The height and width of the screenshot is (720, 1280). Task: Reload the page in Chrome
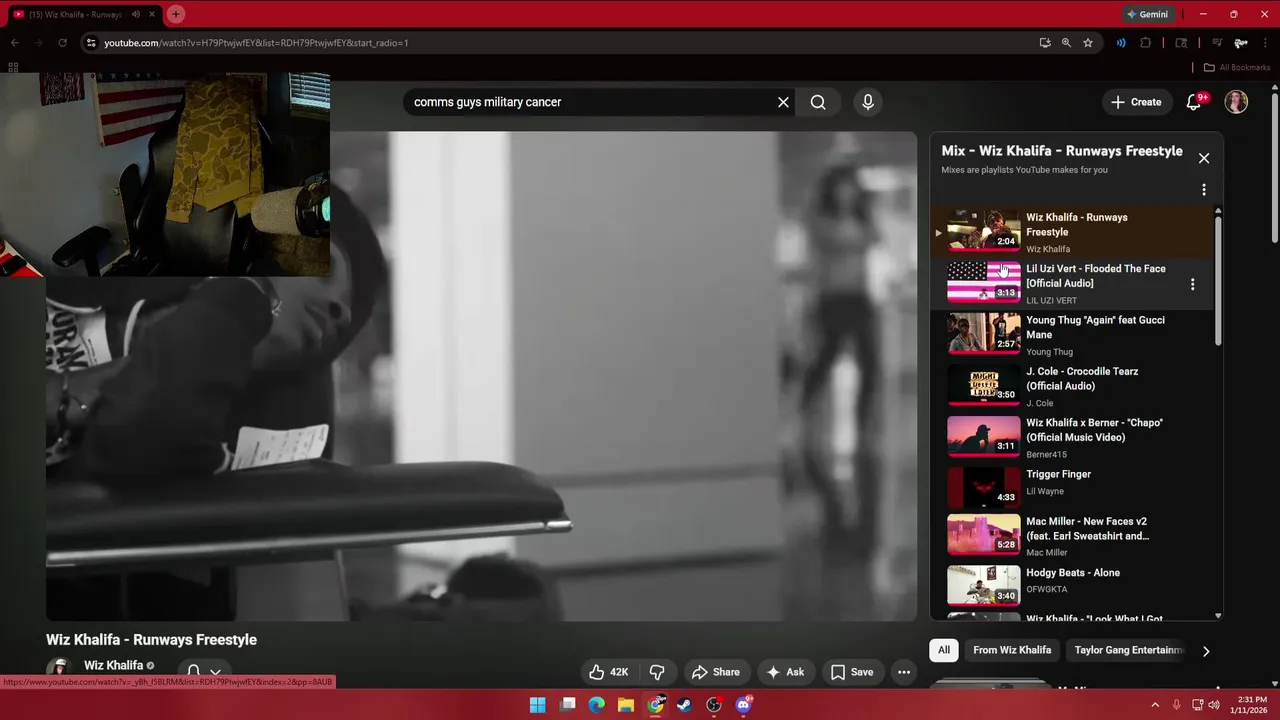pyautogui.click(x=62, y=43)
